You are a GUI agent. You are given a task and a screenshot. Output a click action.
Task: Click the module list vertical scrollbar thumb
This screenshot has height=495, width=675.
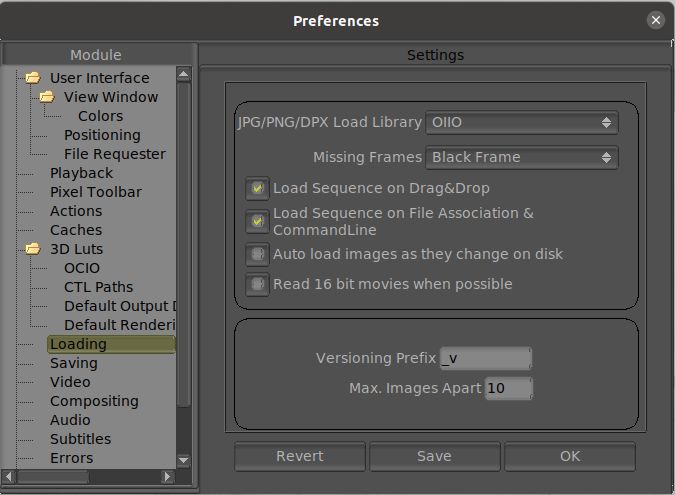183,244
